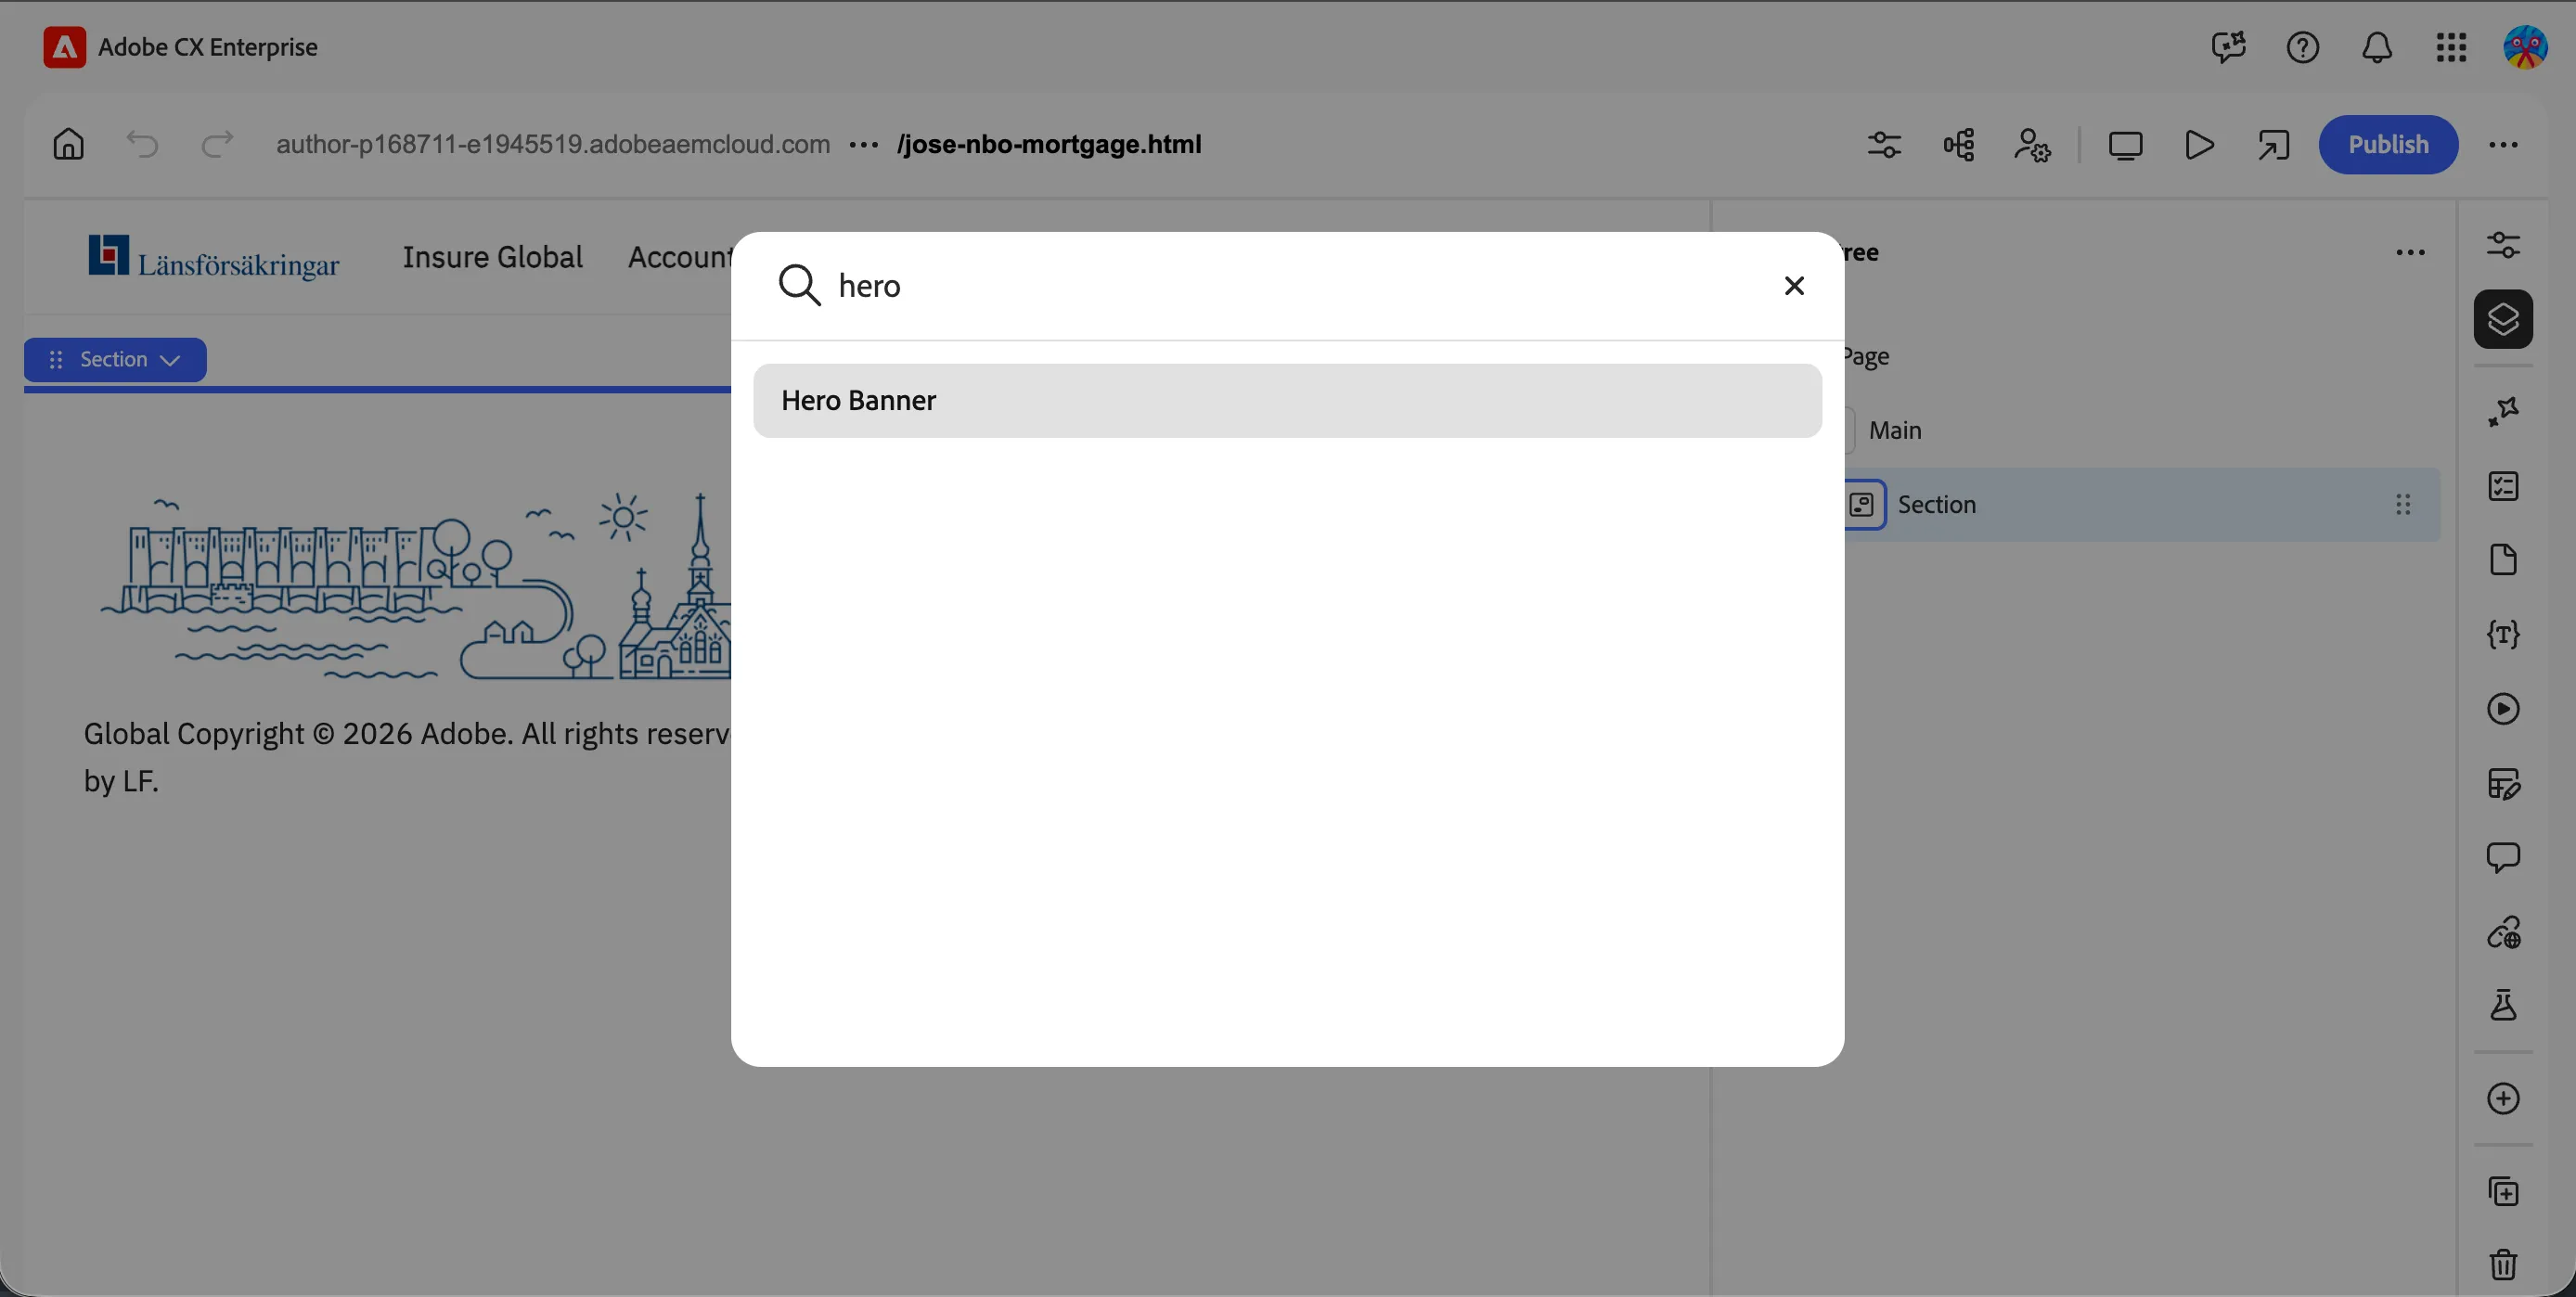Open the comments speech bubble icon
The width and height of the screenshot is (2576, 1297).
(2503, 858)
